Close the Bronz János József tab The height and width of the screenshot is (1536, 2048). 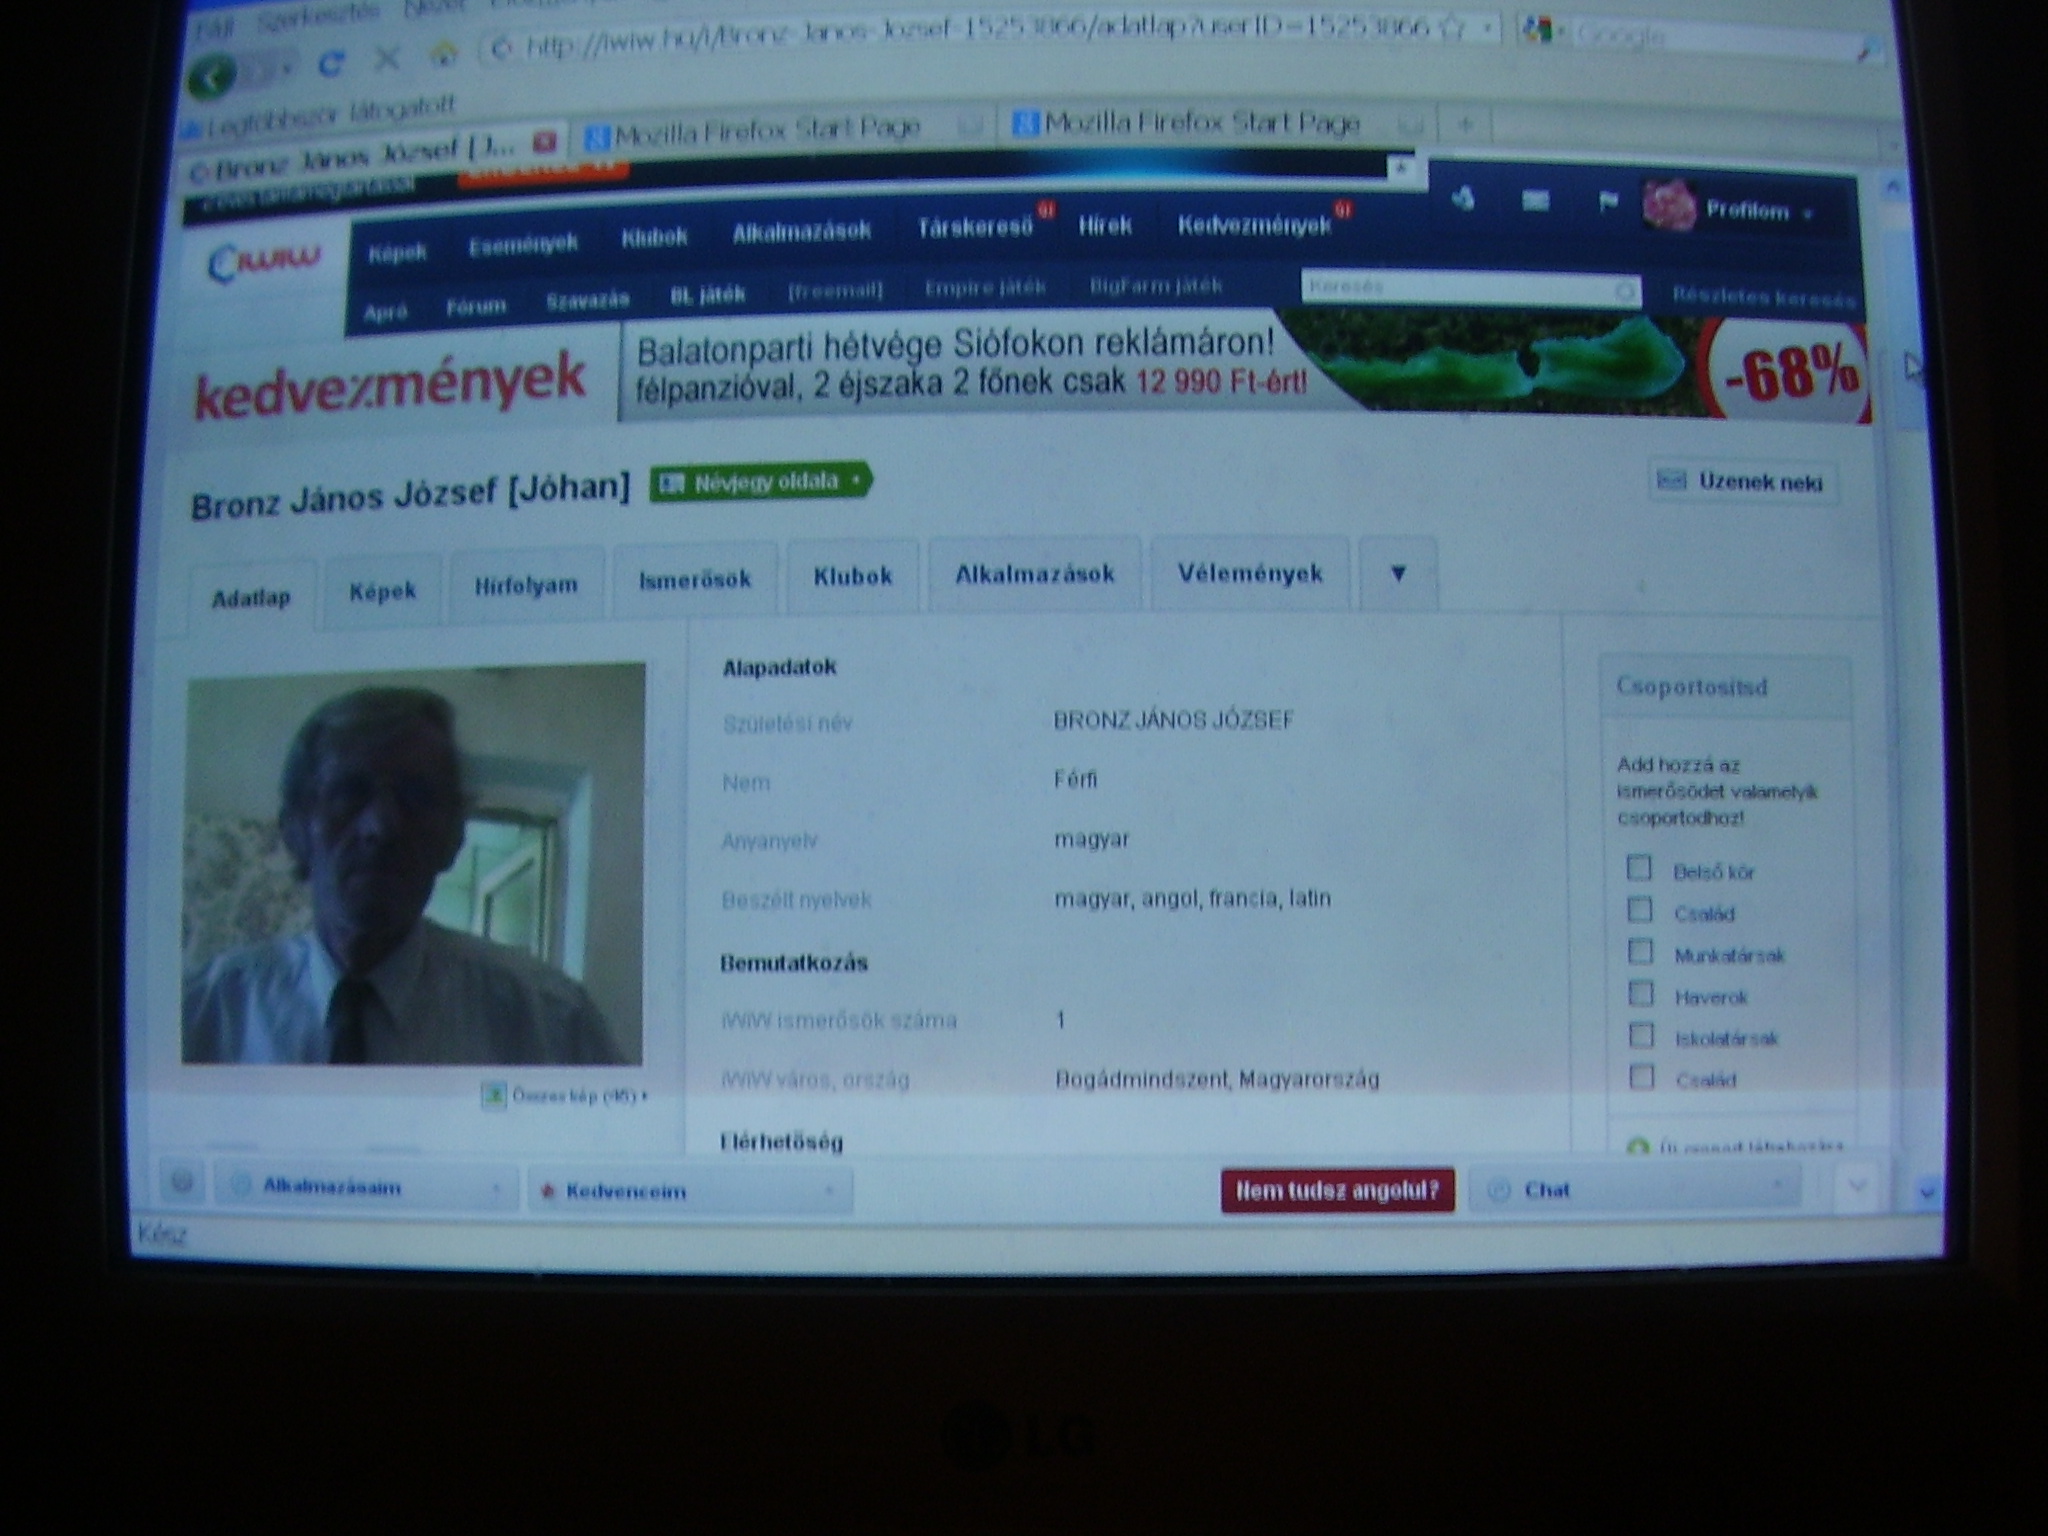coord(544,142)
